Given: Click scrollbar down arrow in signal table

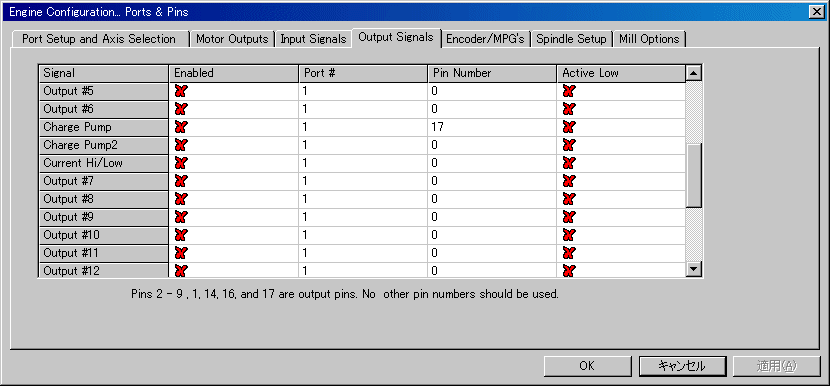Looking at the screenshot, I should click(x=693, y=270).
